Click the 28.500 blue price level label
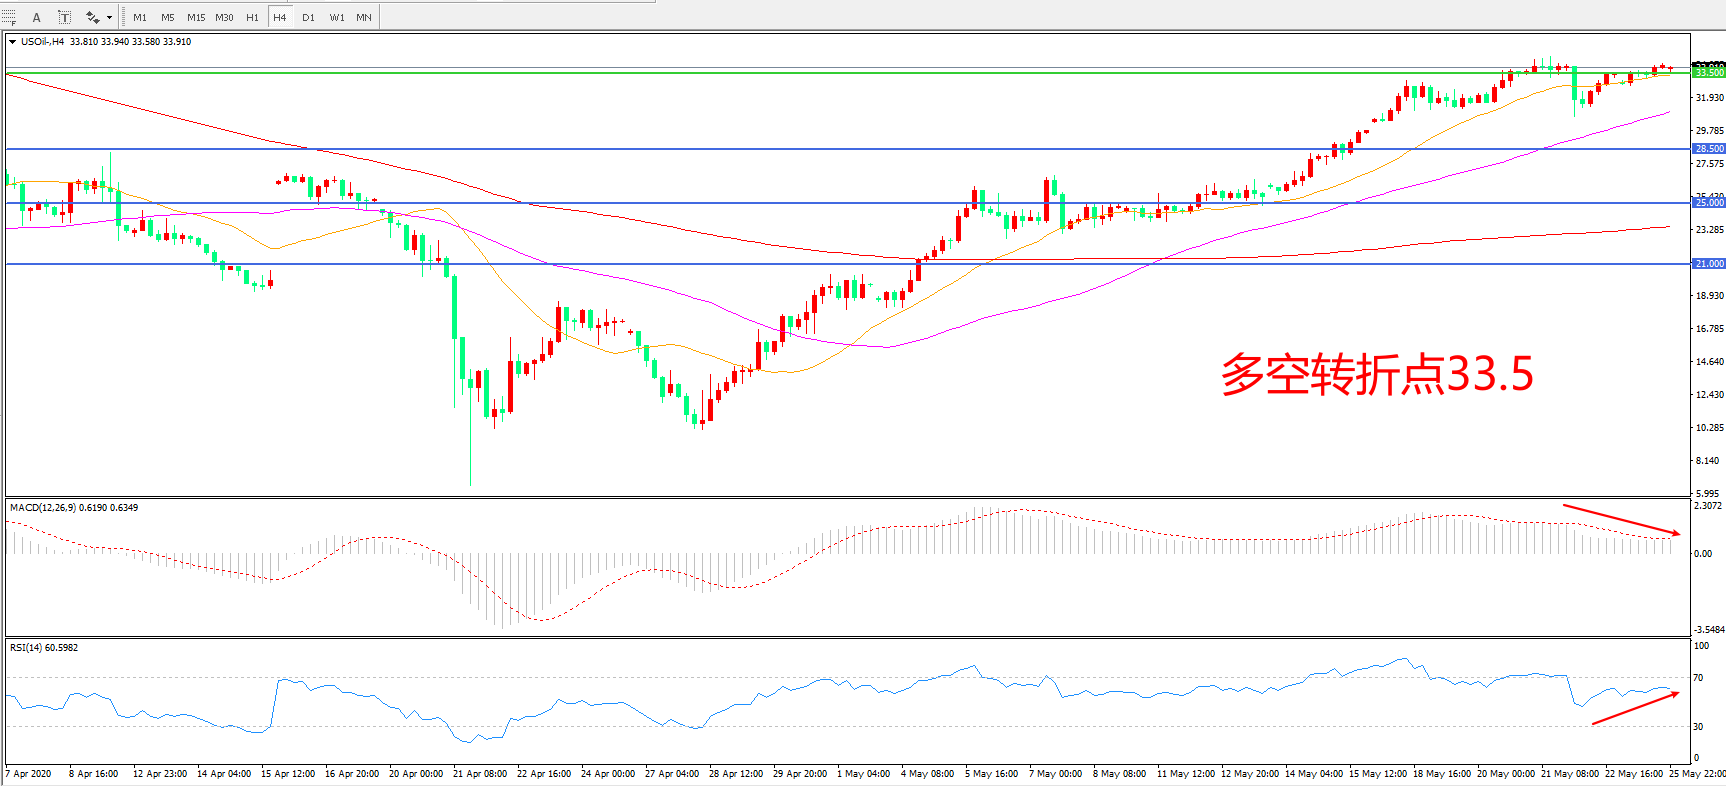This screenshot has height=786, width=1726. 1708,149
